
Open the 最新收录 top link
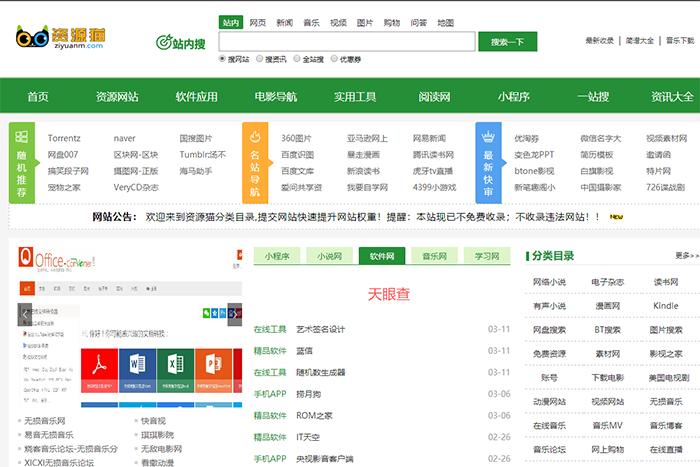600,41
